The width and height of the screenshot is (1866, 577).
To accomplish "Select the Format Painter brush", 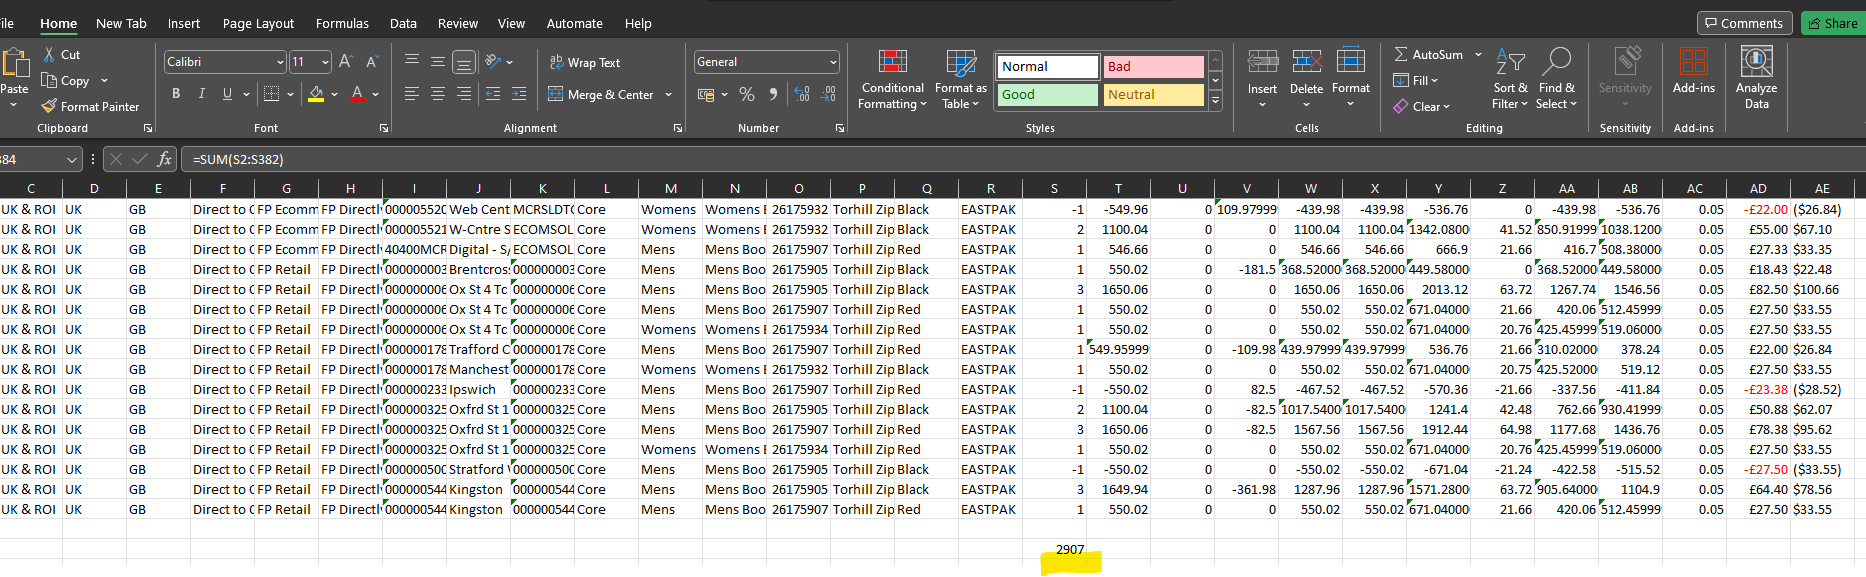I will pyautogui.click(x=49, y=106).
